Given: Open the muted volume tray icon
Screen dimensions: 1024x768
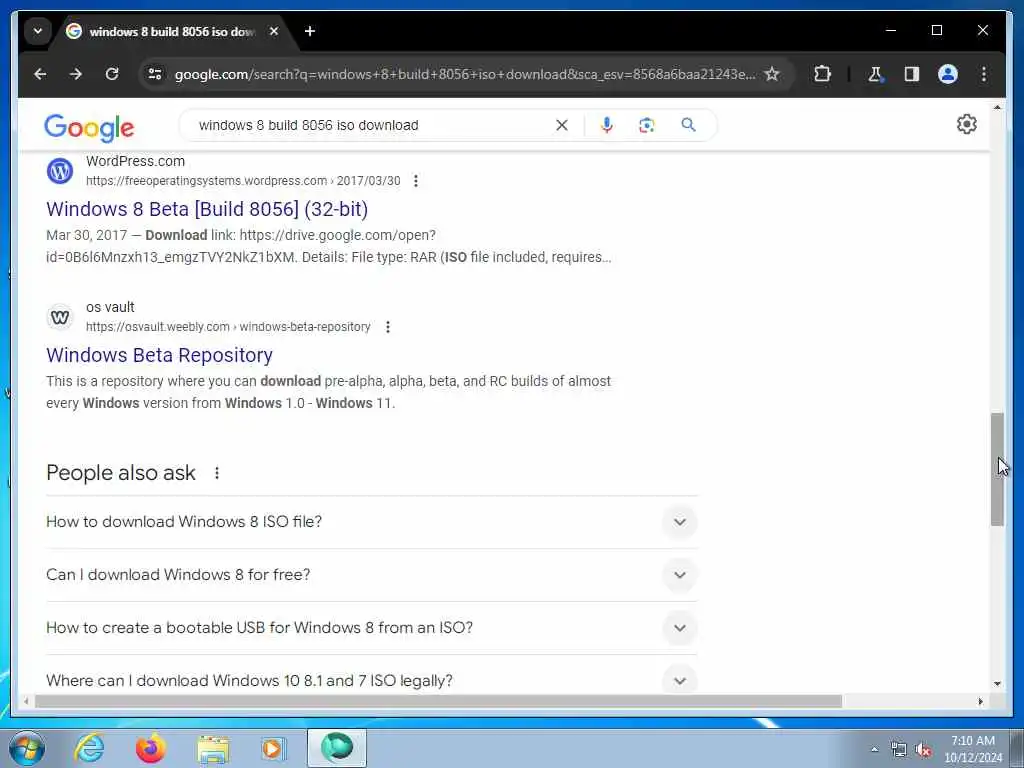Looking at the screenshot, I should tap(923, 750).
